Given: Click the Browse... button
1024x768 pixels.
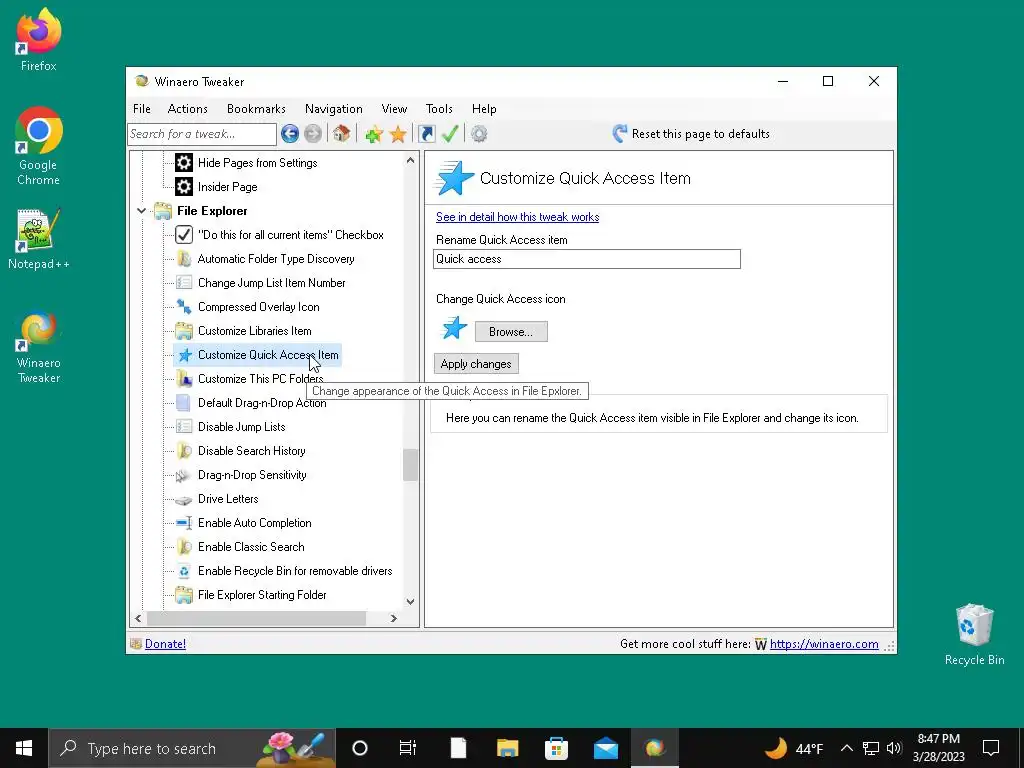Looking at the screenshot, I should pyautogui.click(x=511, y=332).
